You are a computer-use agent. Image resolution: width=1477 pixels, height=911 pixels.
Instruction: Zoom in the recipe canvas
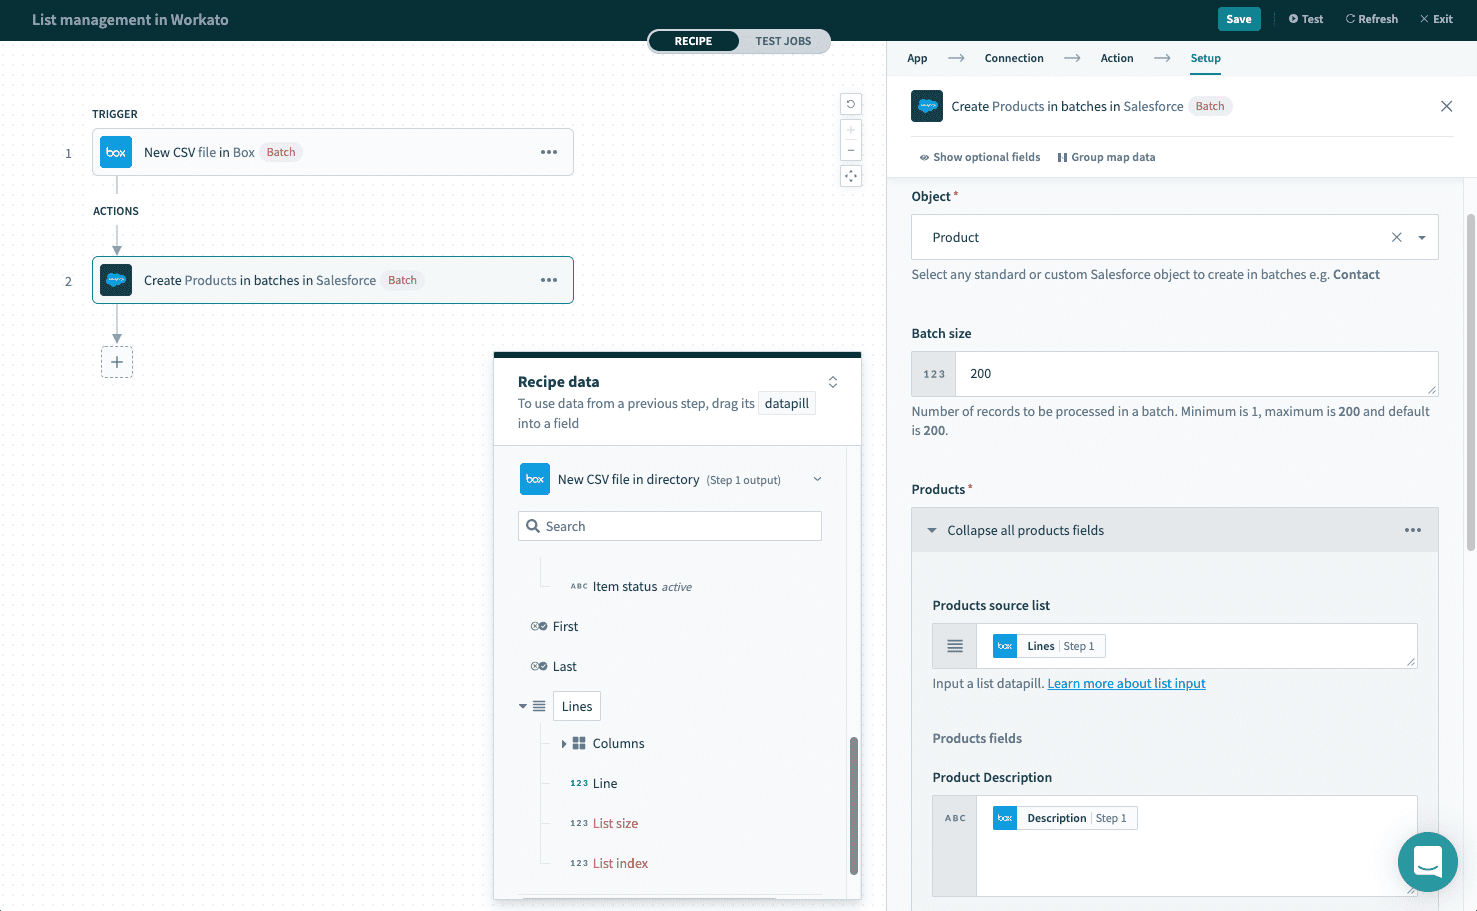click(851, 130)
